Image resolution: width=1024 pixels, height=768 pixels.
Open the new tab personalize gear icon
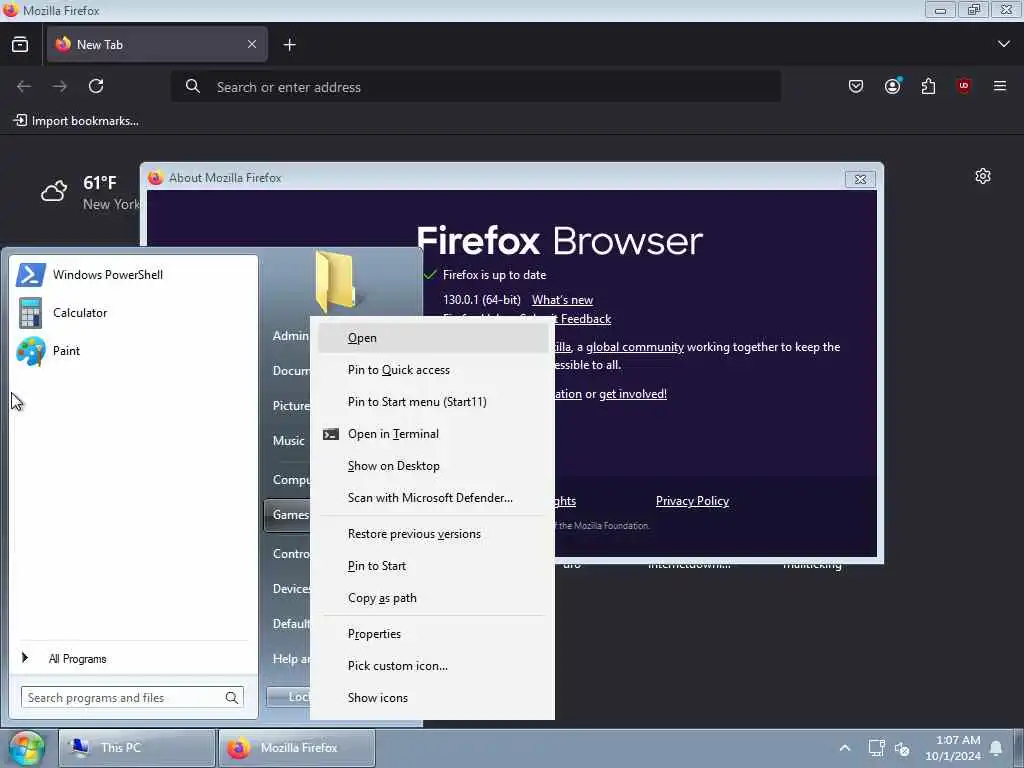(982, 176)
